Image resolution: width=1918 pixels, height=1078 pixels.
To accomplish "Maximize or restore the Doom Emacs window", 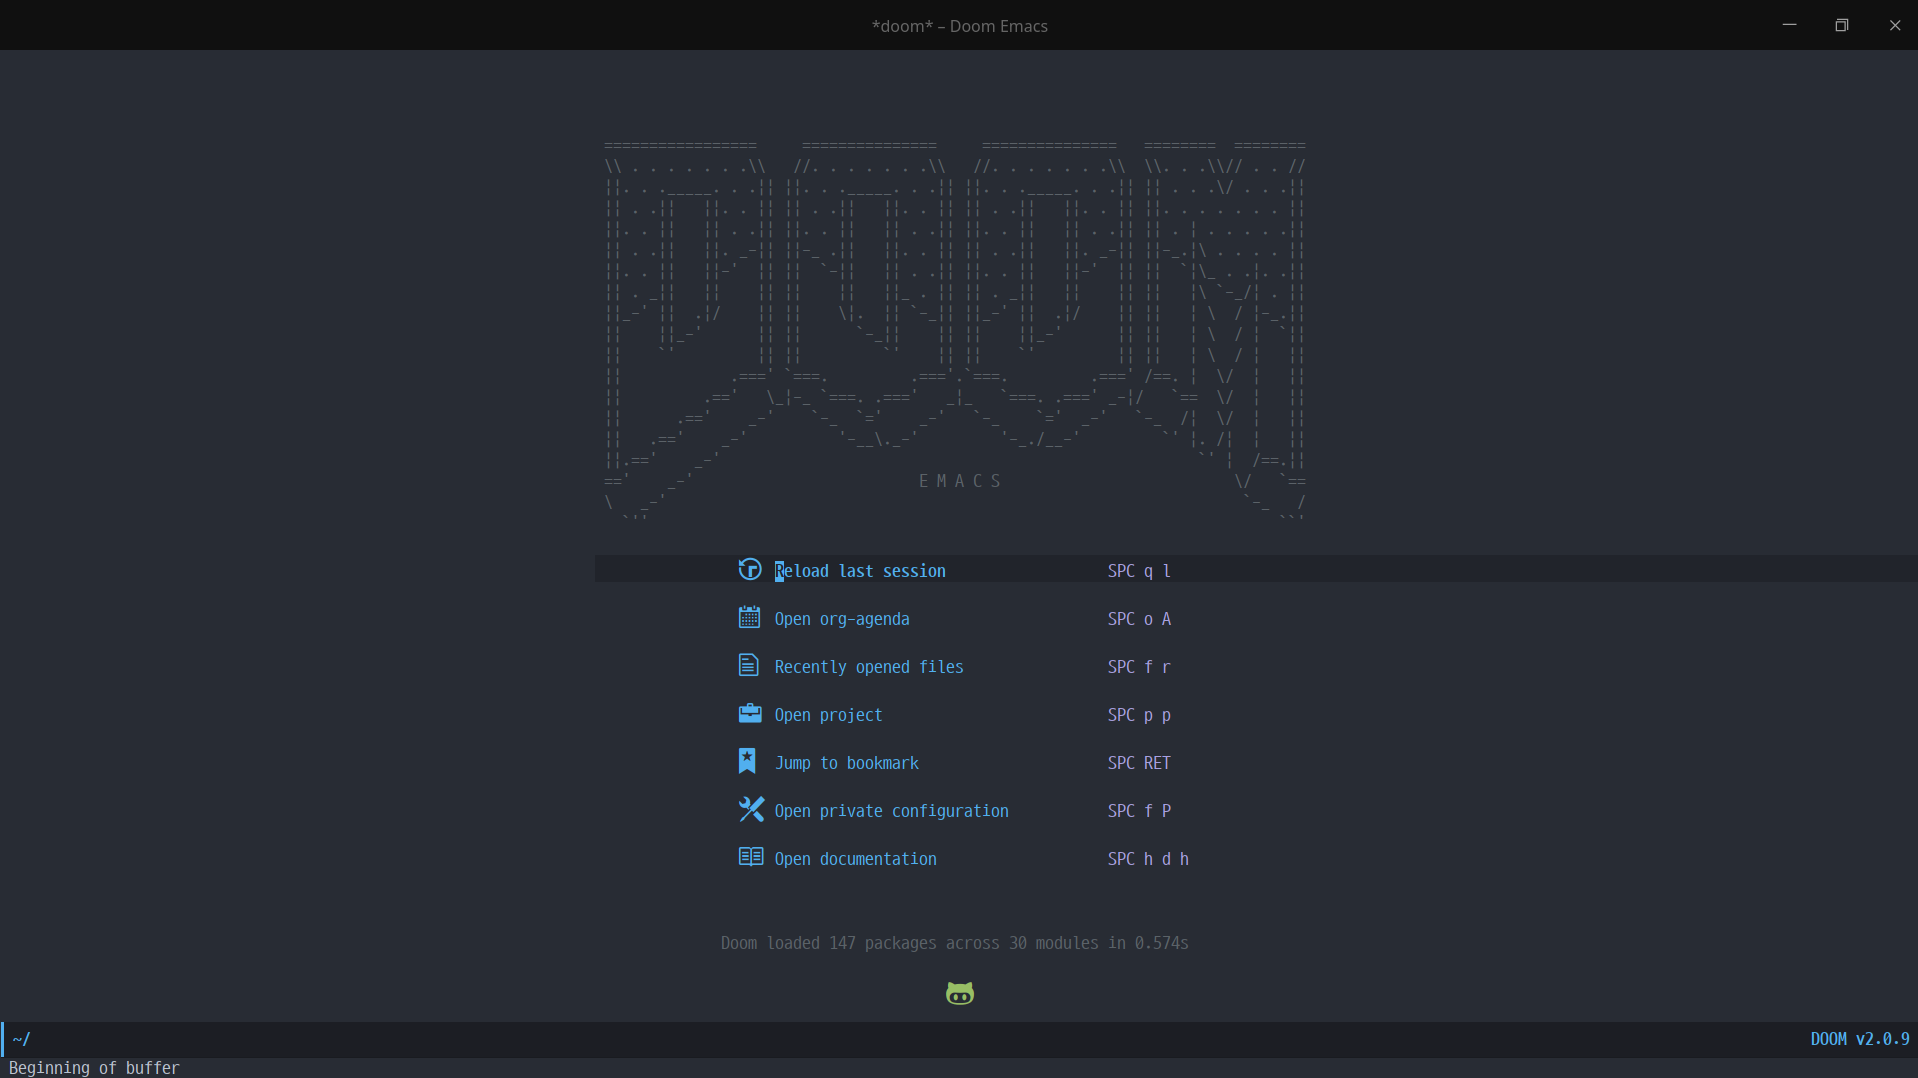I will (x=1842, y=25).
